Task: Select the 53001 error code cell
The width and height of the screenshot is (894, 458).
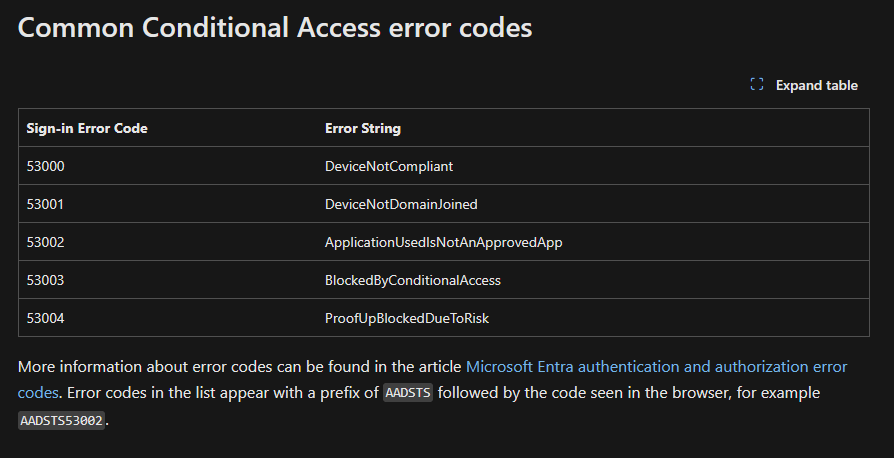Action: pyautogui.click(x=46, y=204)
